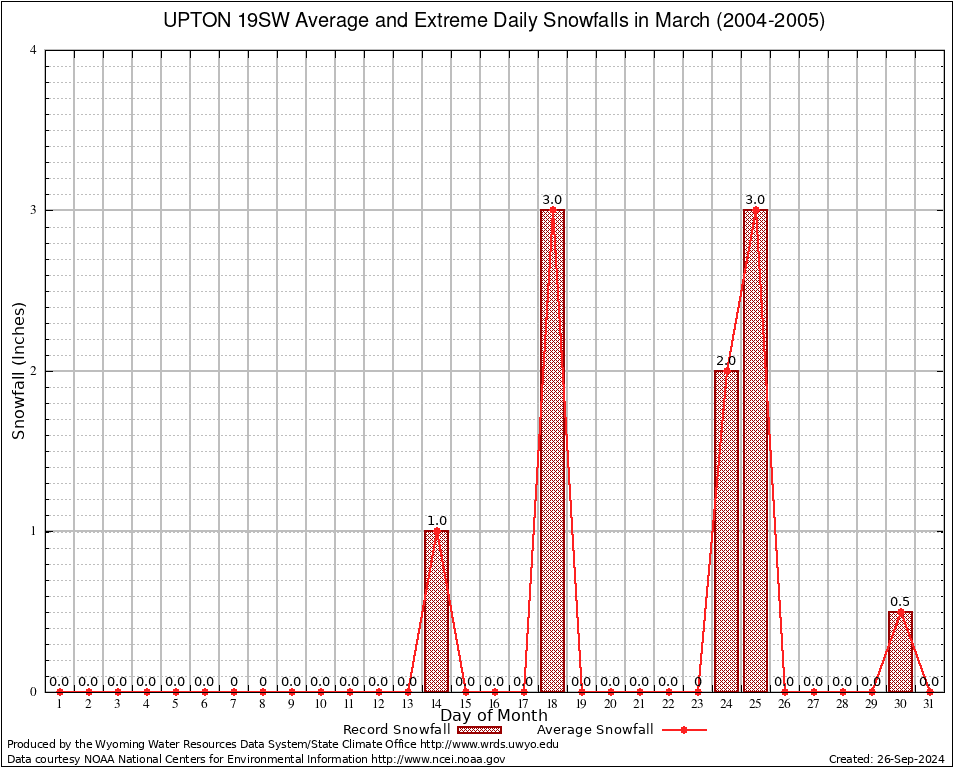Select the day 18 record snowfall bar
This screenshot has height=768, width=954.
(552, 450)
